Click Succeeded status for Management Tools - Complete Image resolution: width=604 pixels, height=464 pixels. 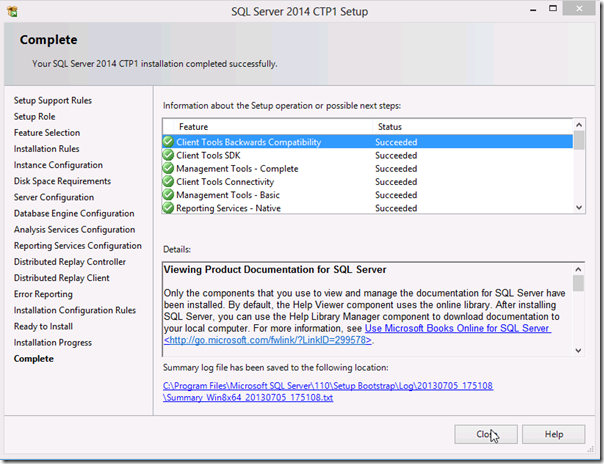pos(396,168)
